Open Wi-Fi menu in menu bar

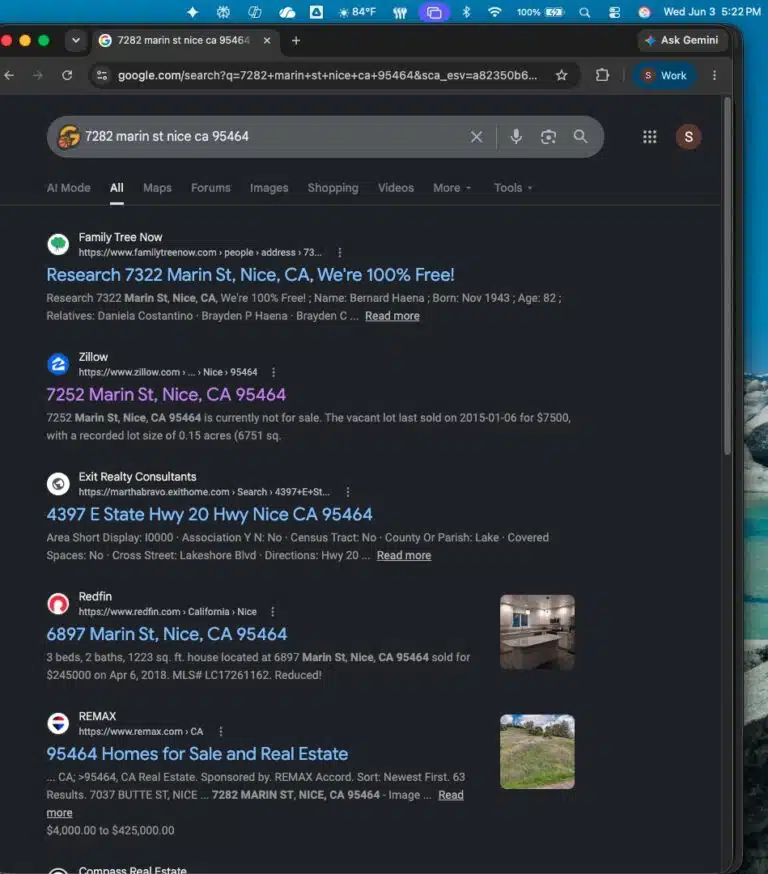494,12
